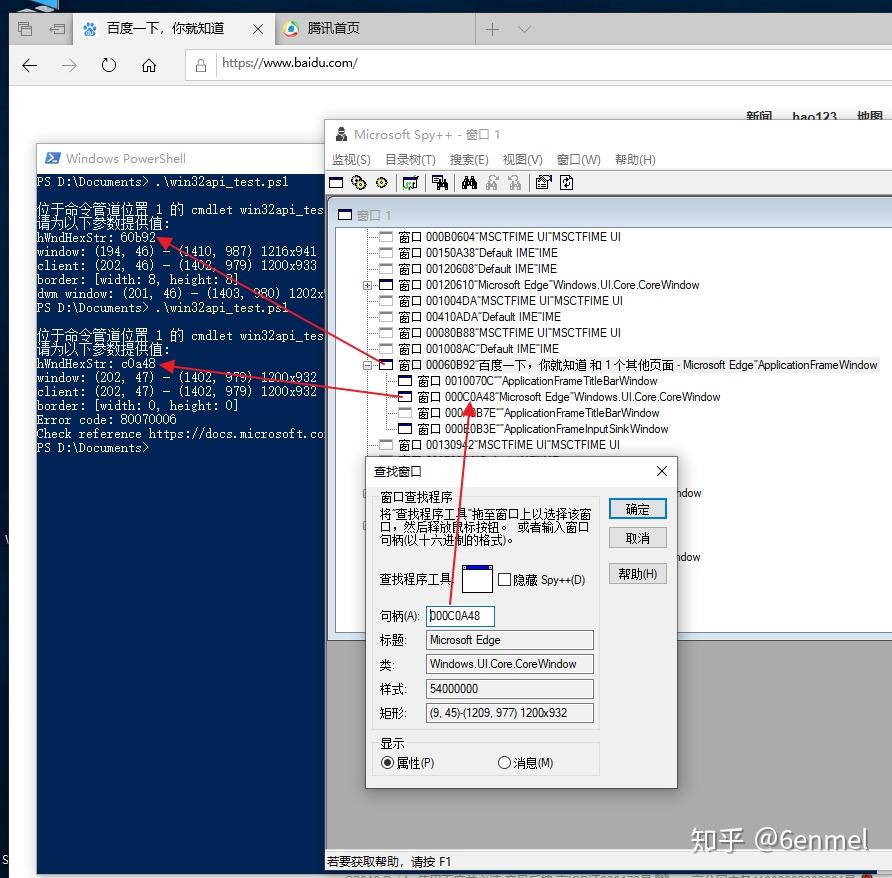Screen dimensions: 892x878
Task: Collapse the Microsoft Edge ApplicationFrameWindow node
Action: [369, 364]
